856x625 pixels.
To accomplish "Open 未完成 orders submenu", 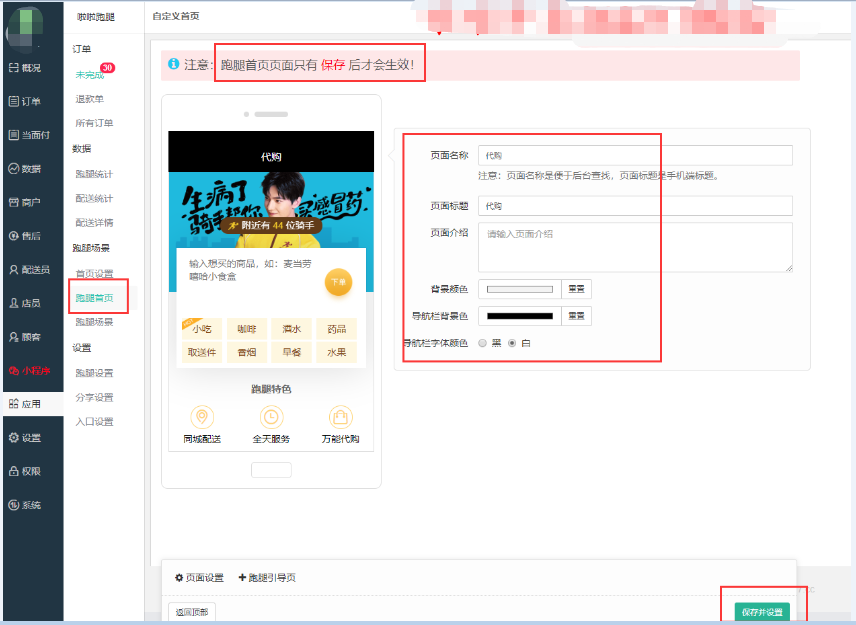I will (x=90, y=75).
